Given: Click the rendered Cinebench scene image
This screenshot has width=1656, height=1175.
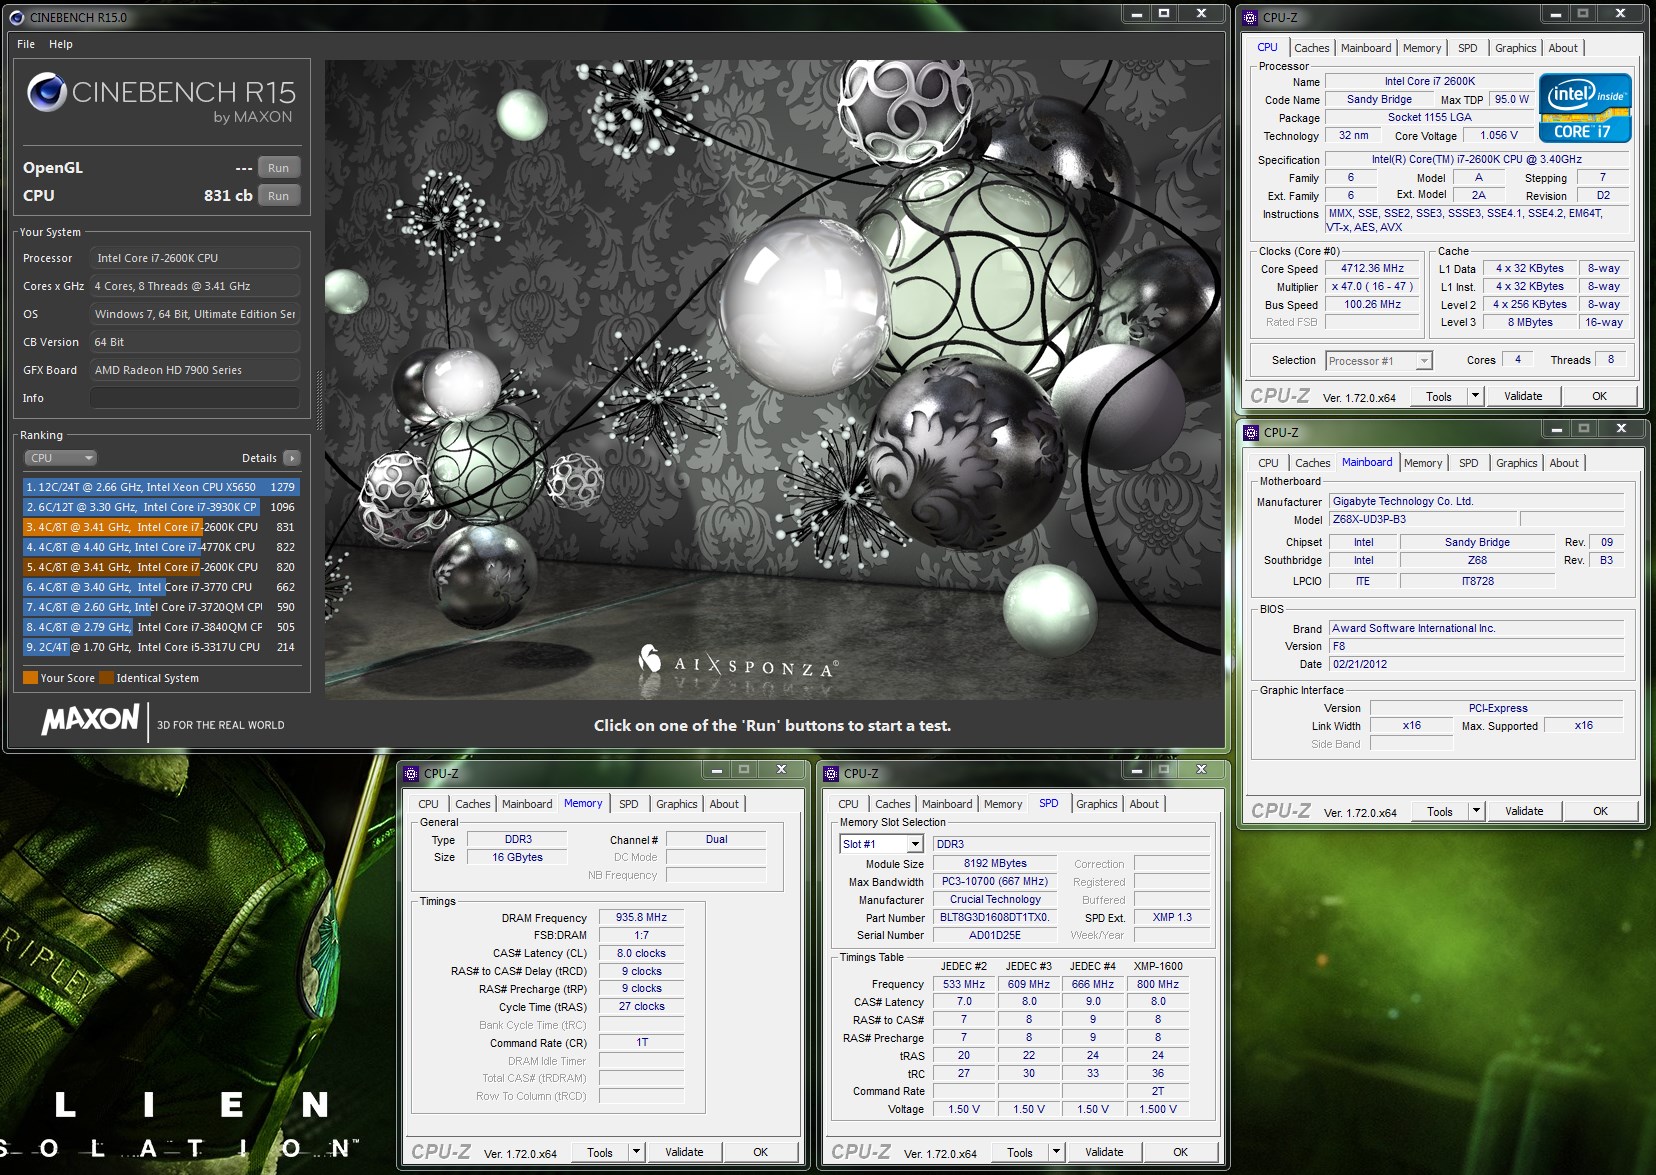Looking at the screenshot, I should (773, 379).
